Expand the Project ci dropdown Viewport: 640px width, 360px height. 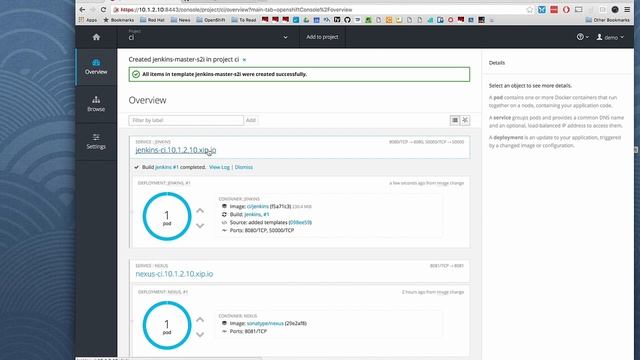pos(208,37)
